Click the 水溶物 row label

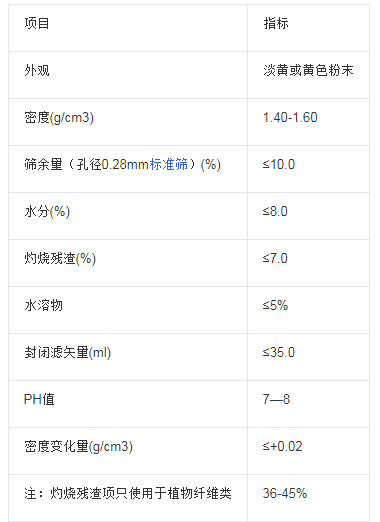(x=43, y=306)
